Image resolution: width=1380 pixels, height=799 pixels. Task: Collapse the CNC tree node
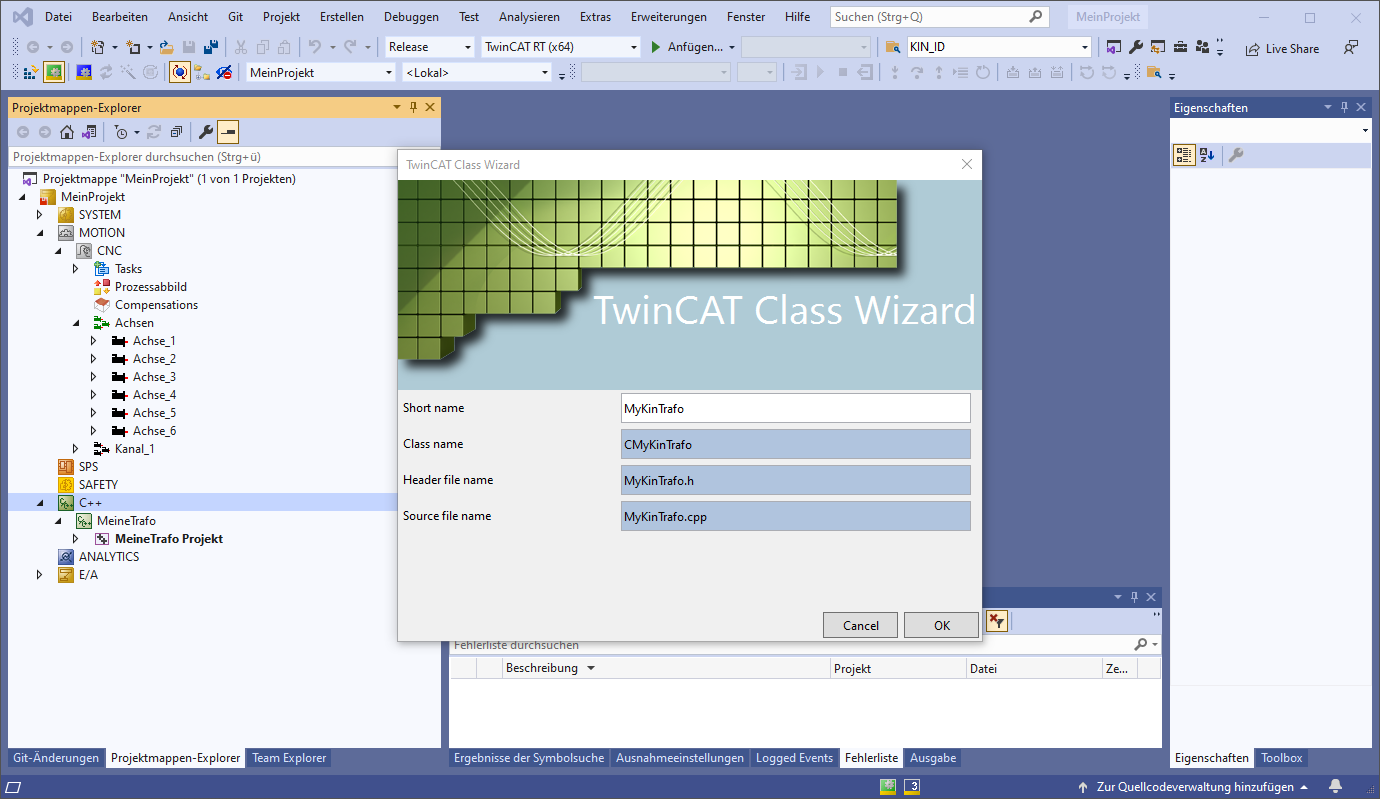coord(59,251)
